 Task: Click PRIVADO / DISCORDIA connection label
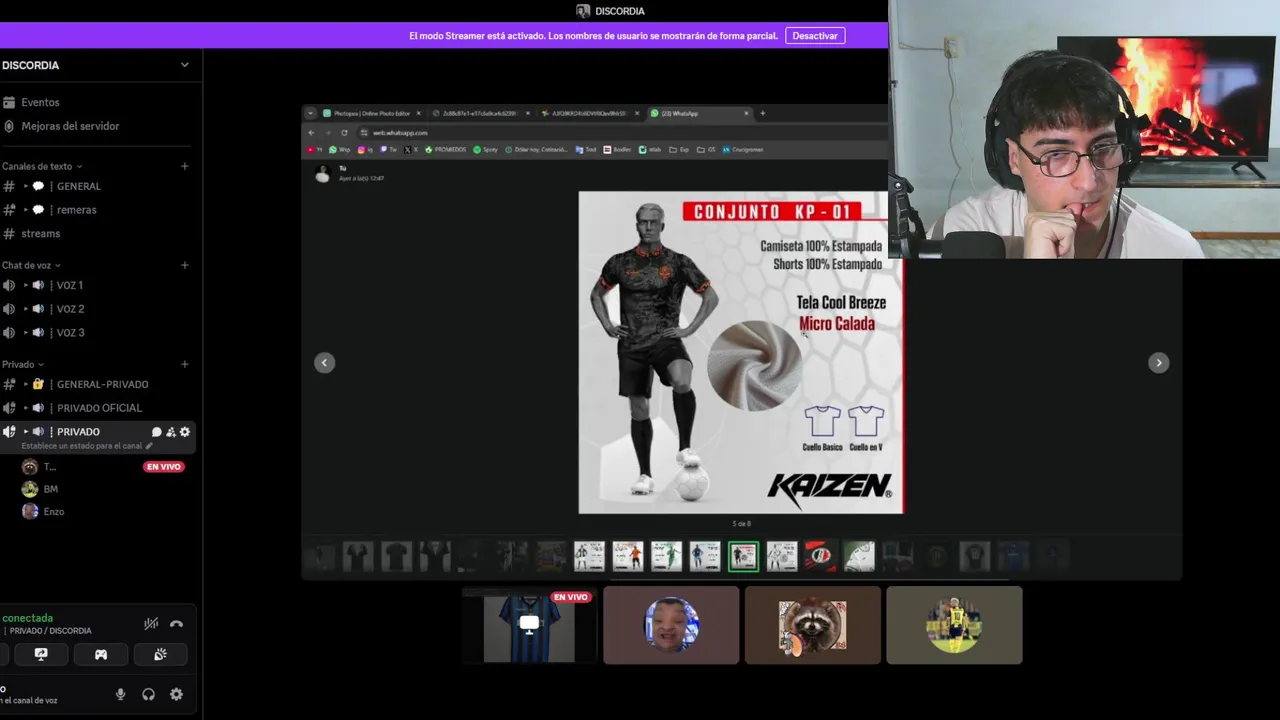[x=50, y=631]
